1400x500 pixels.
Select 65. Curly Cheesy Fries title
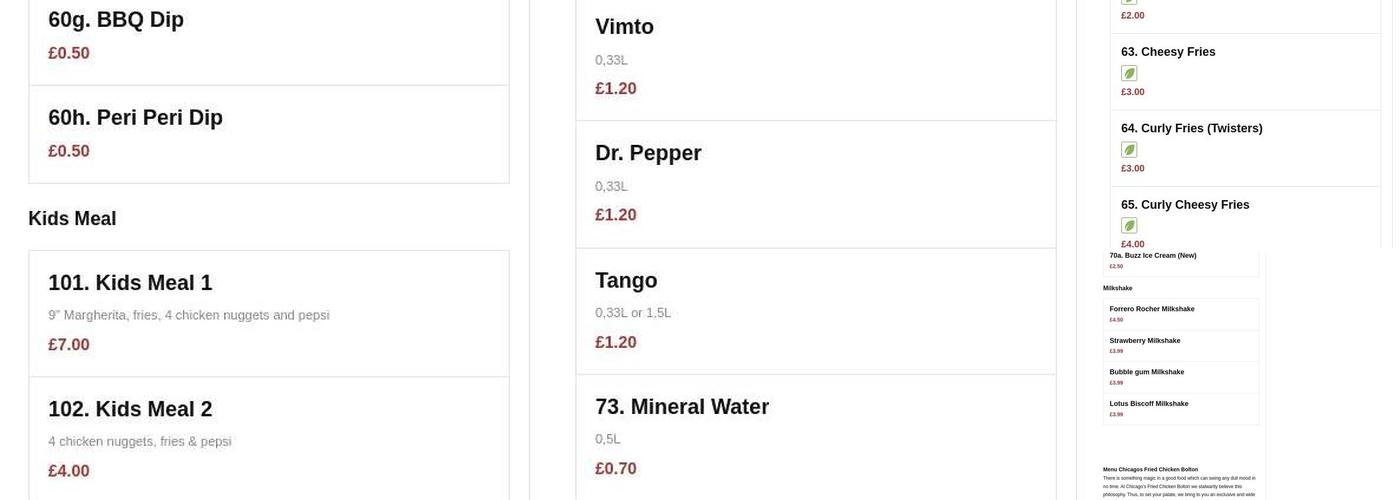pyautogui.click(x=1185, y=205)
